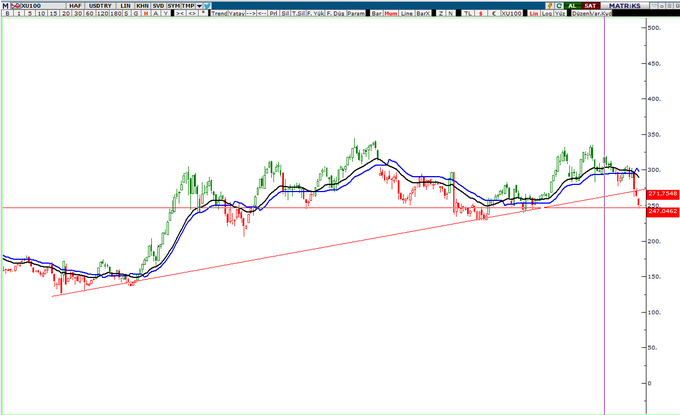Click the chart symbol icon beside XU100
Viewport: 680px width, 415px height.
click(x=16, y=6)
